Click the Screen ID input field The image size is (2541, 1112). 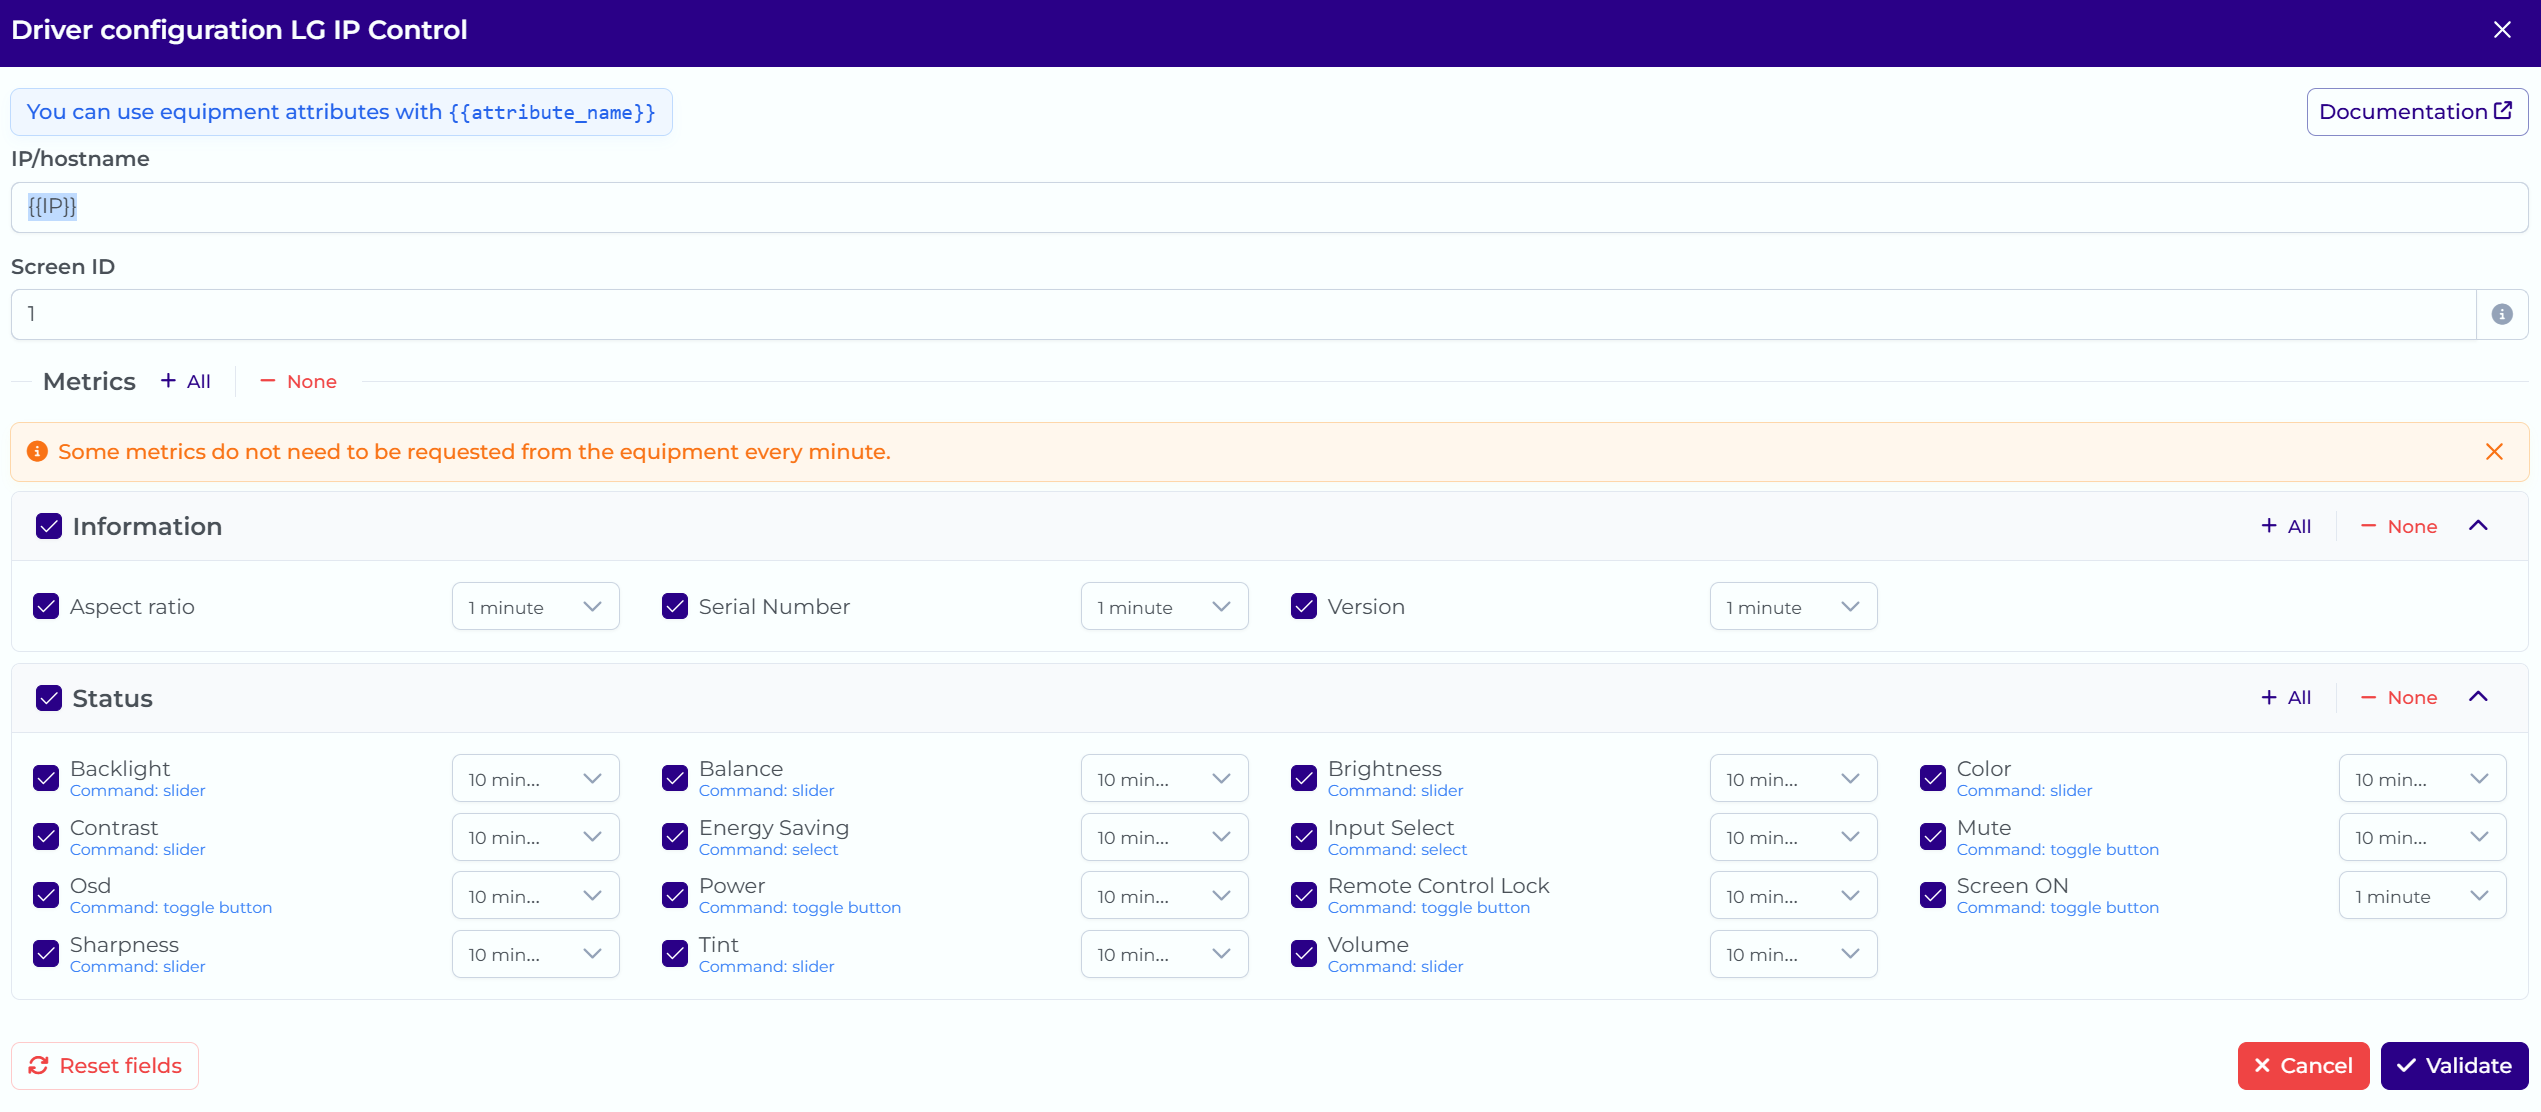coord(1243,314)
